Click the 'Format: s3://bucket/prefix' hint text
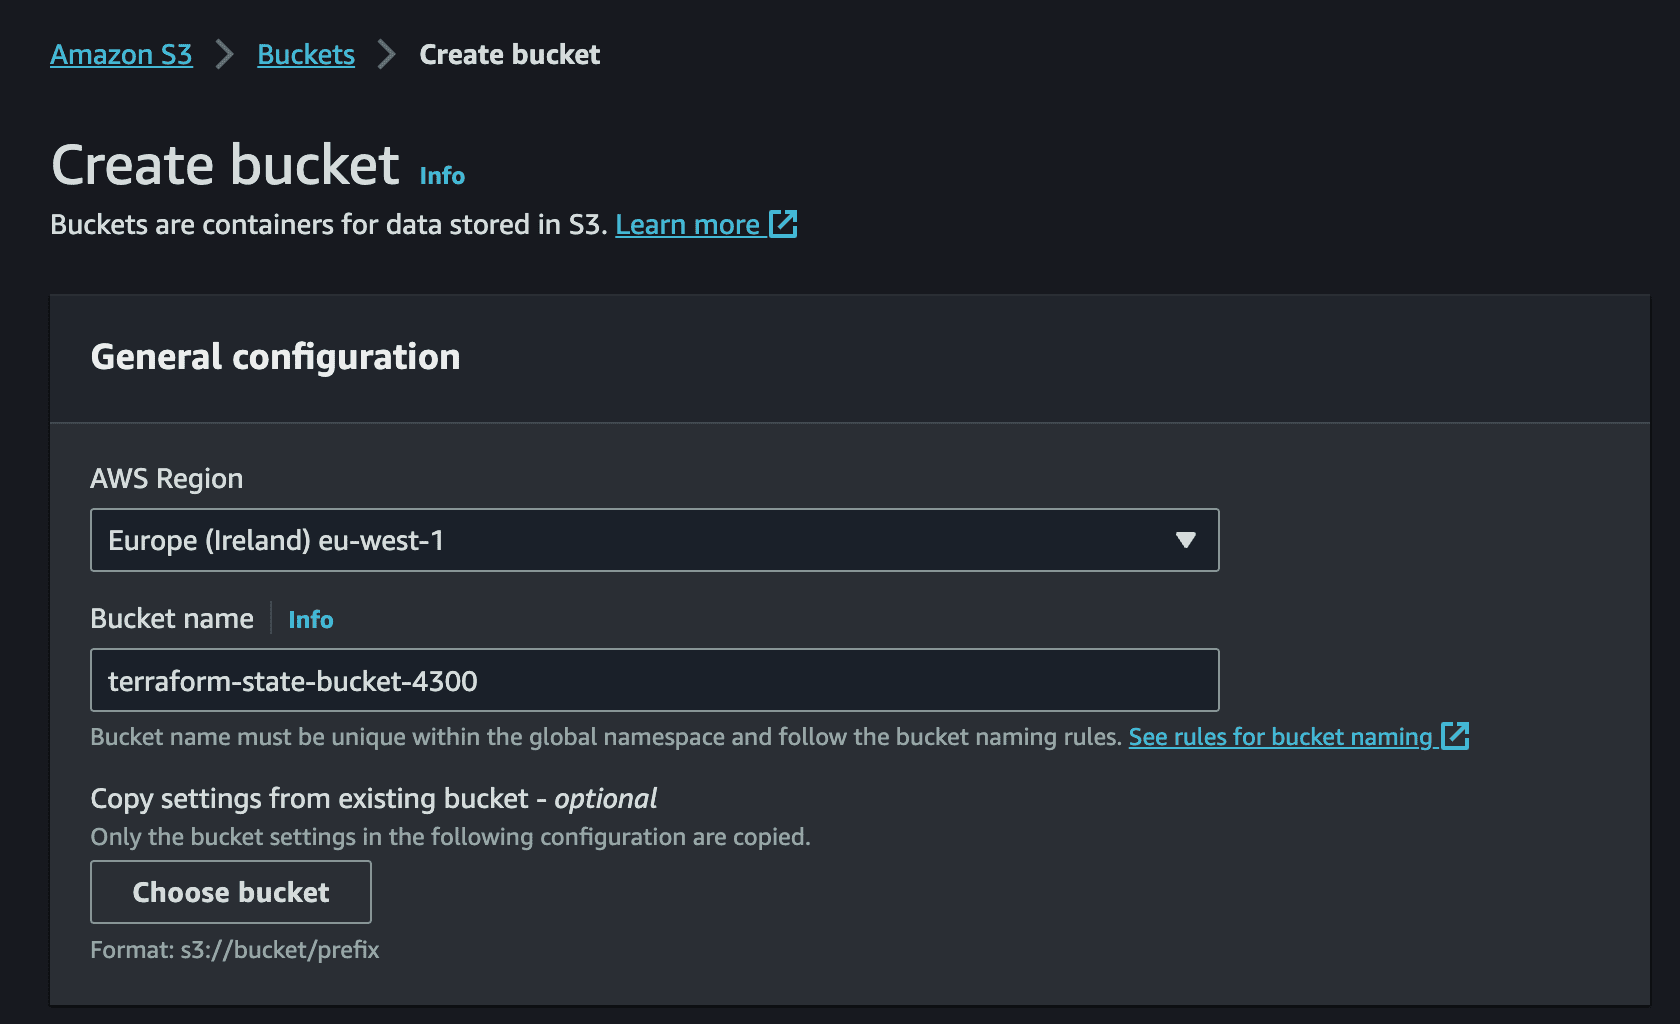This screenshot has width=1680, height=1024. pyautogui.click(x=235, y=949)
